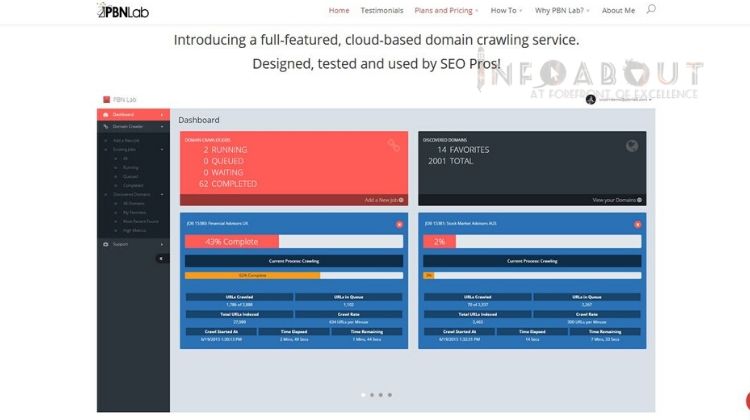Image resolution: width=750 pixels, height=420 pixels.
Task: Collapse the Existing Jobs sidebar group arrow
Action: (x=162, y=150)
